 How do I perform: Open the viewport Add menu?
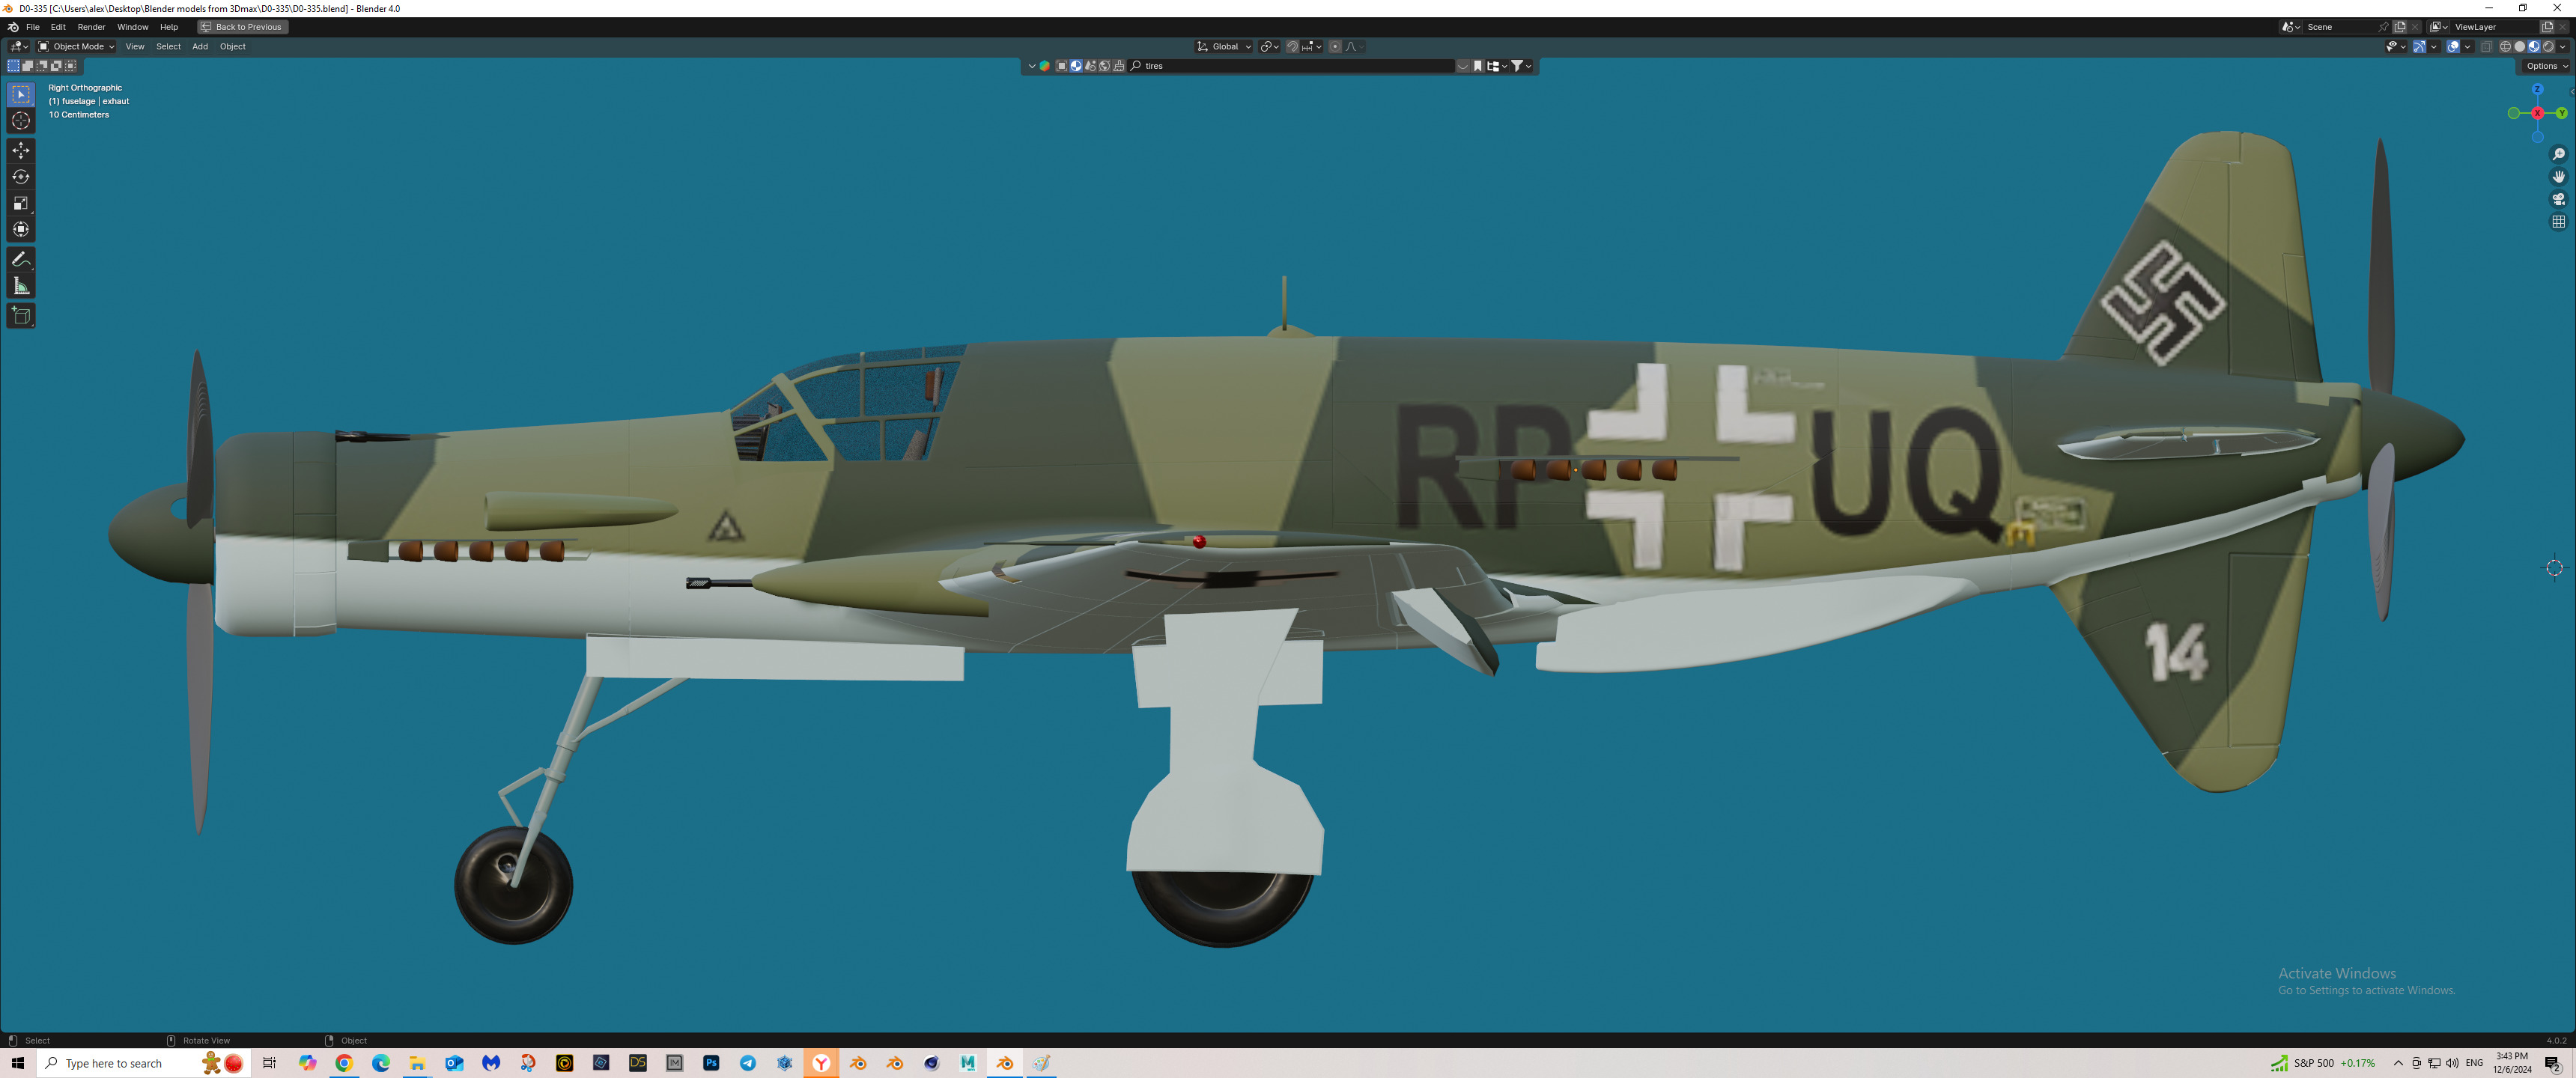pyautogui.click(x=200, y=47)
